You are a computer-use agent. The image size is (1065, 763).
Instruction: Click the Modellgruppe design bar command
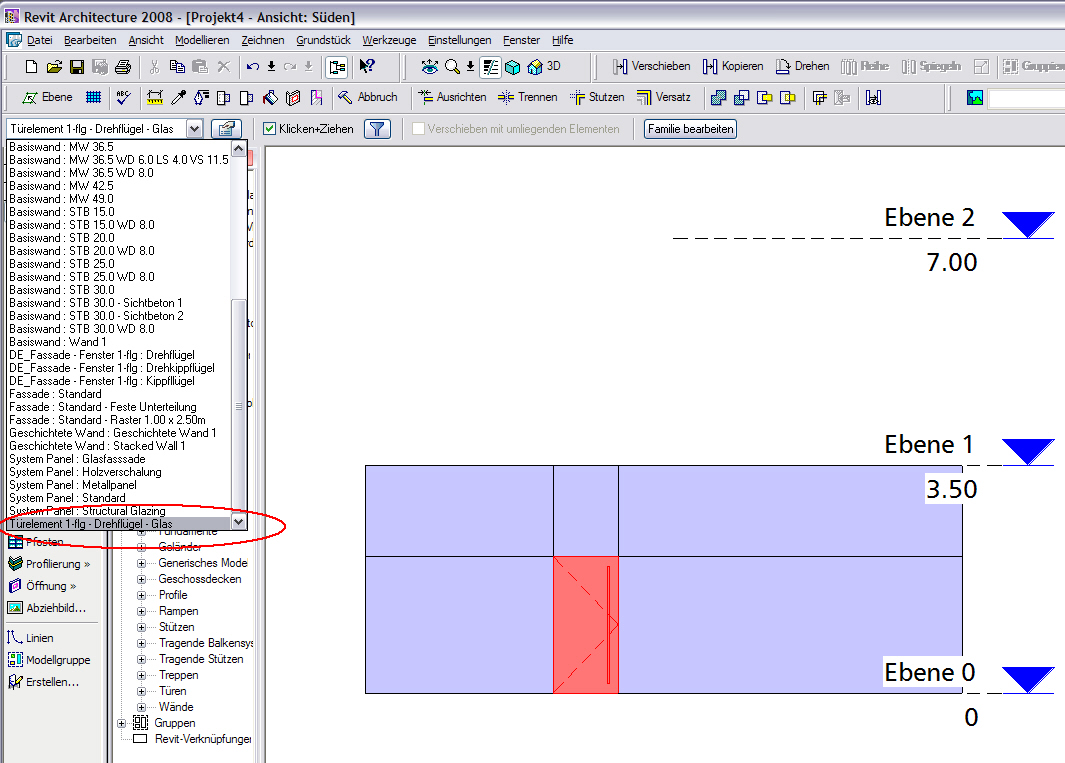tap(49, 660)
